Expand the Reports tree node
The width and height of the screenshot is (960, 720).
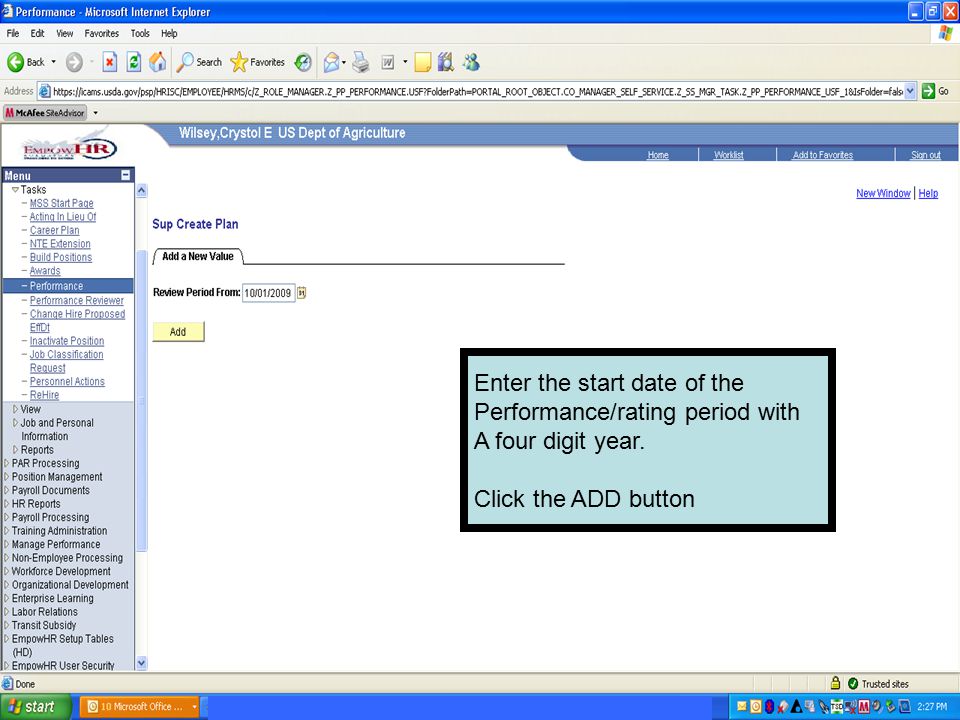15,449
